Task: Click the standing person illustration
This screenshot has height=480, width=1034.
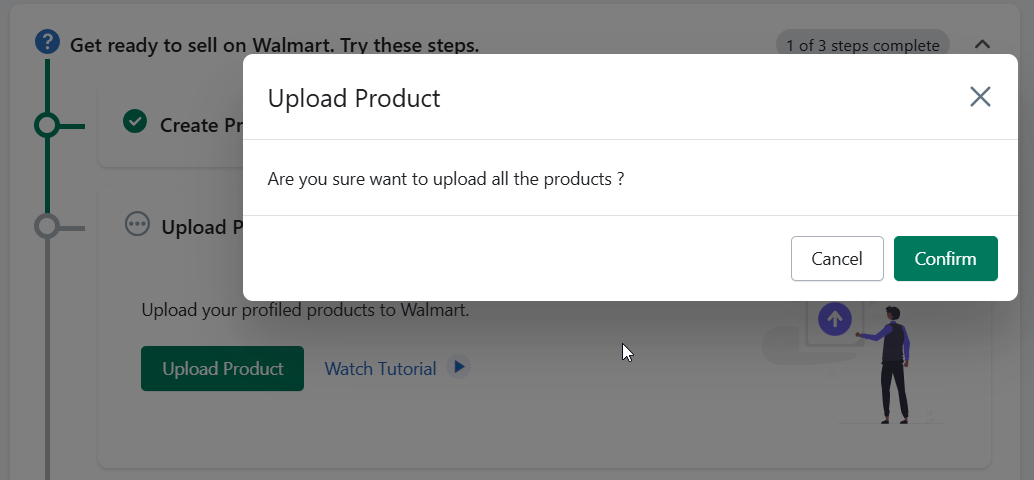Action: tap(893, 365)
